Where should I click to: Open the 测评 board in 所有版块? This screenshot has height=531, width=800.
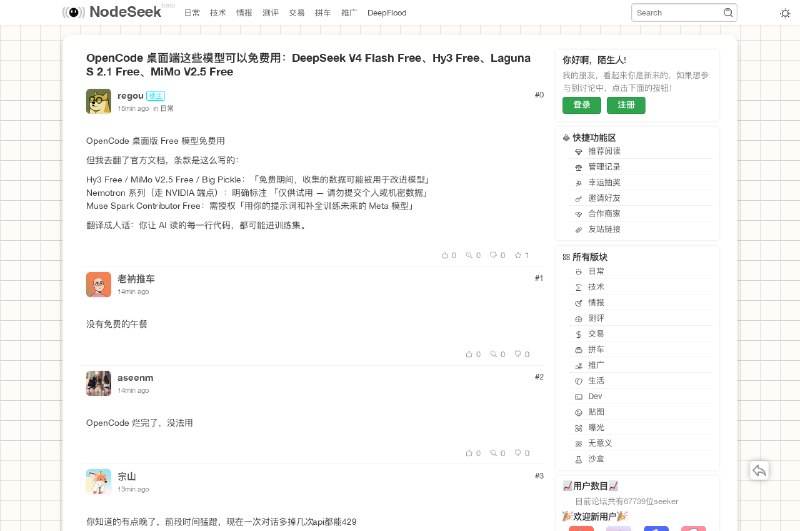(x=596, y=318)
